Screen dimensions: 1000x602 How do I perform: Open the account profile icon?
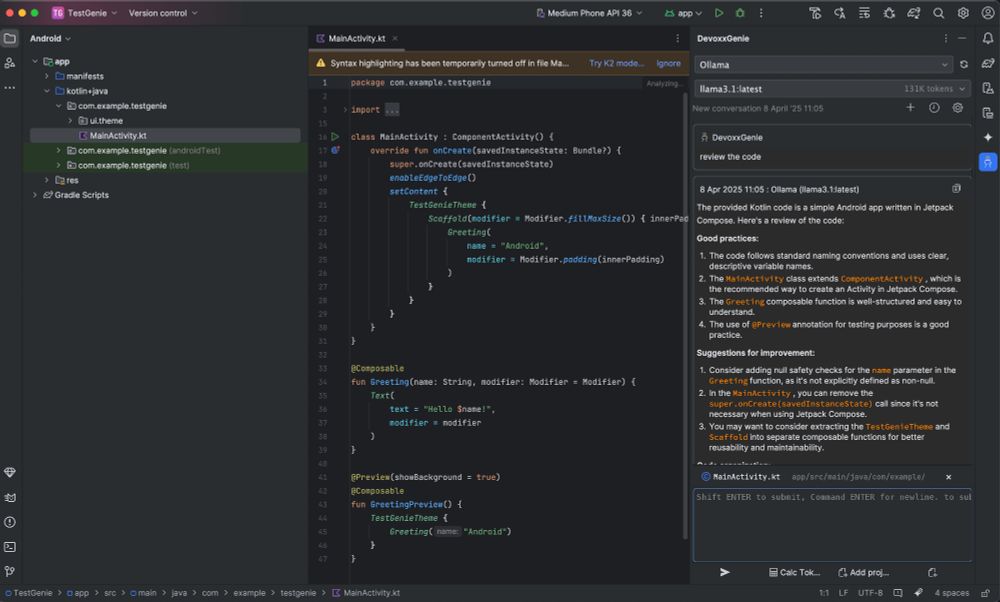(988, 13)
